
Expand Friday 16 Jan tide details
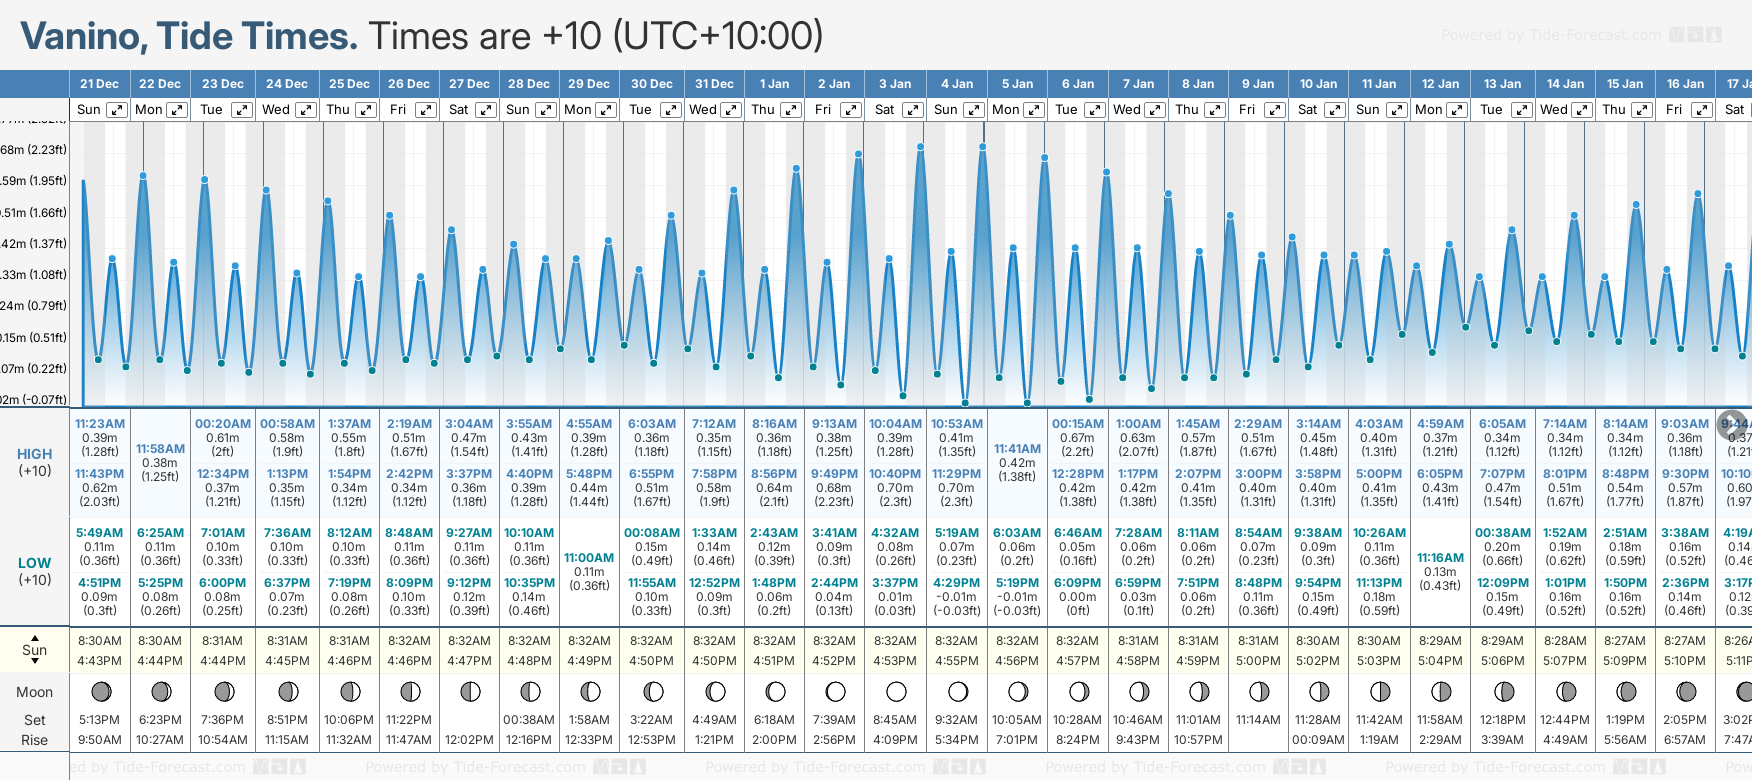point(1701,110)
